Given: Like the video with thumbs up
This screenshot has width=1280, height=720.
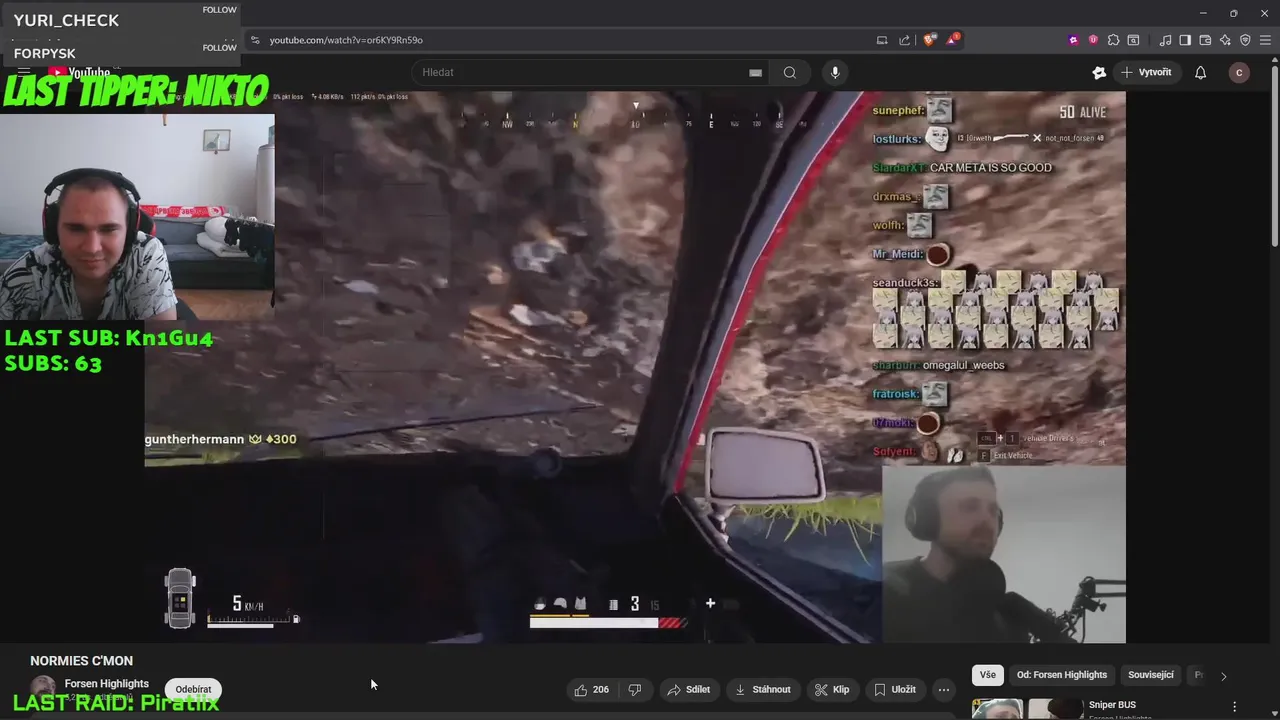Looking at the screenshot, I should coord(591,689).
